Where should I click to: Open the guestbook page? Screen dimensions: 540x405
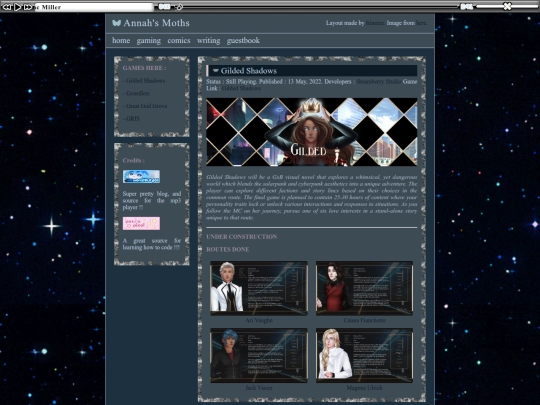point(243,41)
